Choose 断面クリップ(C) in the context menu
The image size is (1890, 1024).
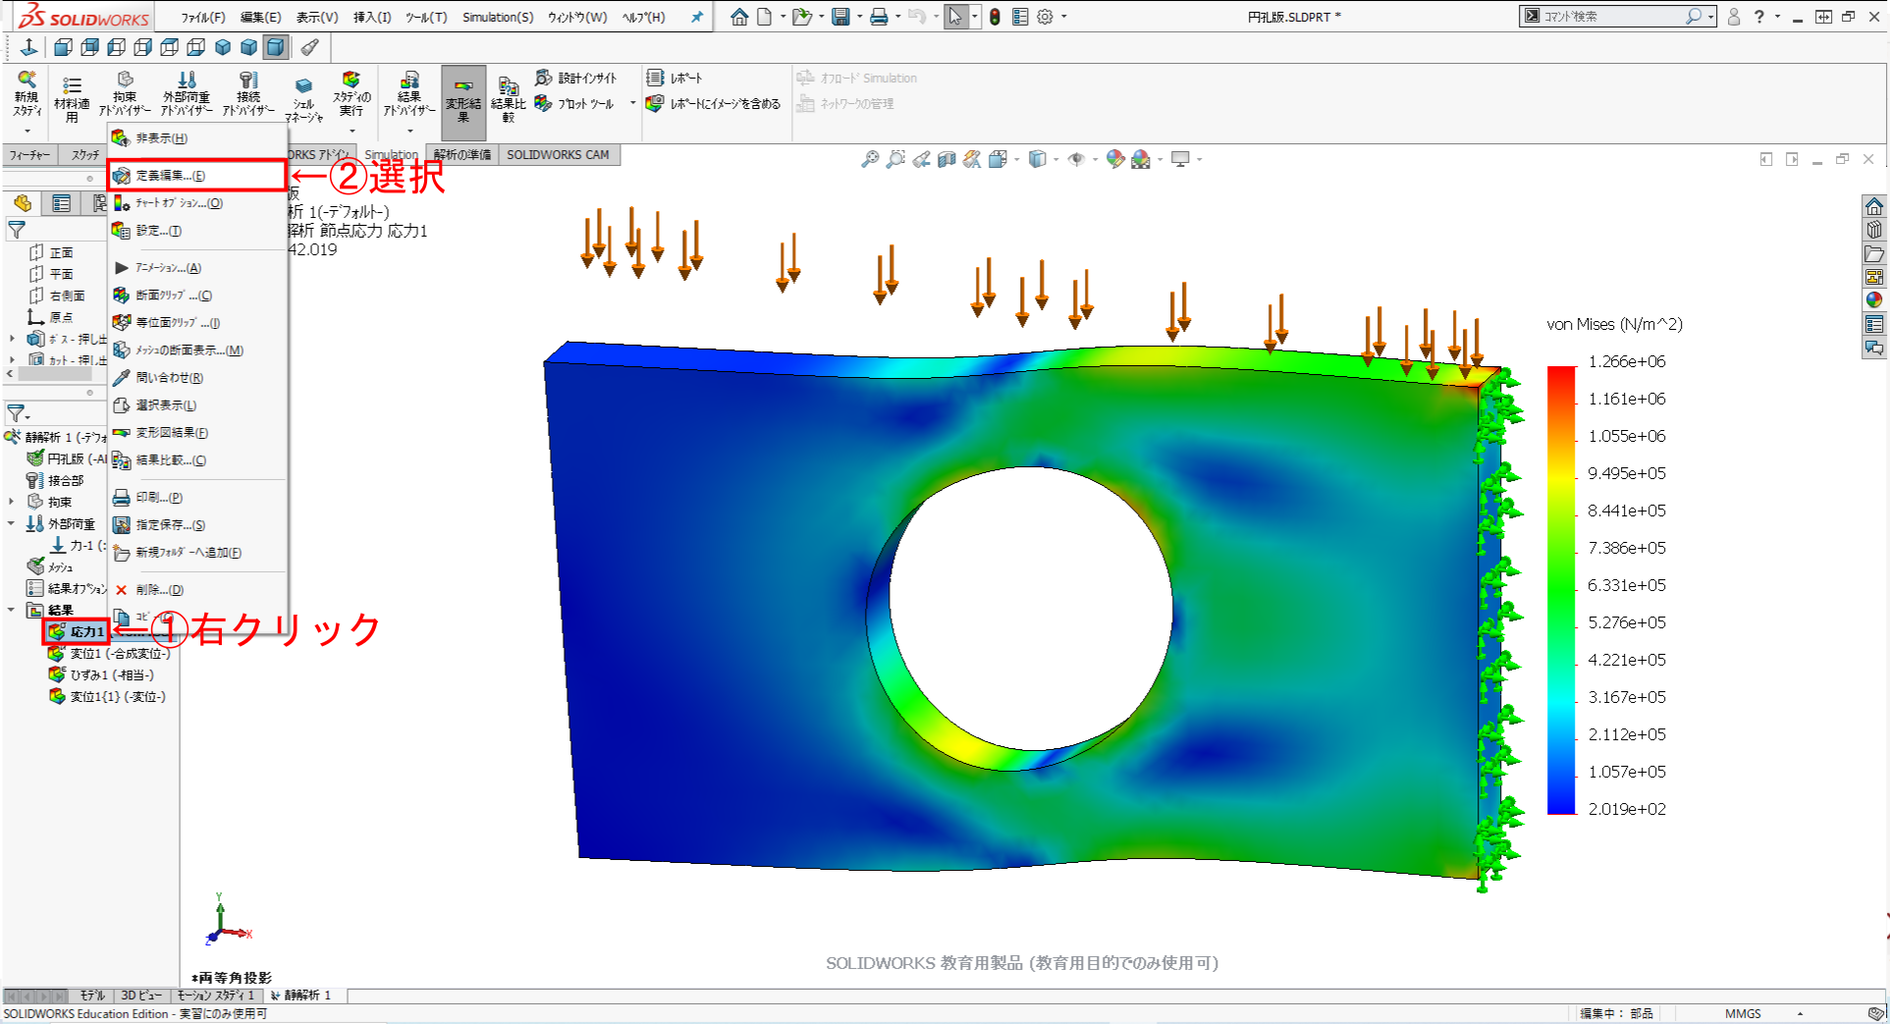tap(197, 295)
